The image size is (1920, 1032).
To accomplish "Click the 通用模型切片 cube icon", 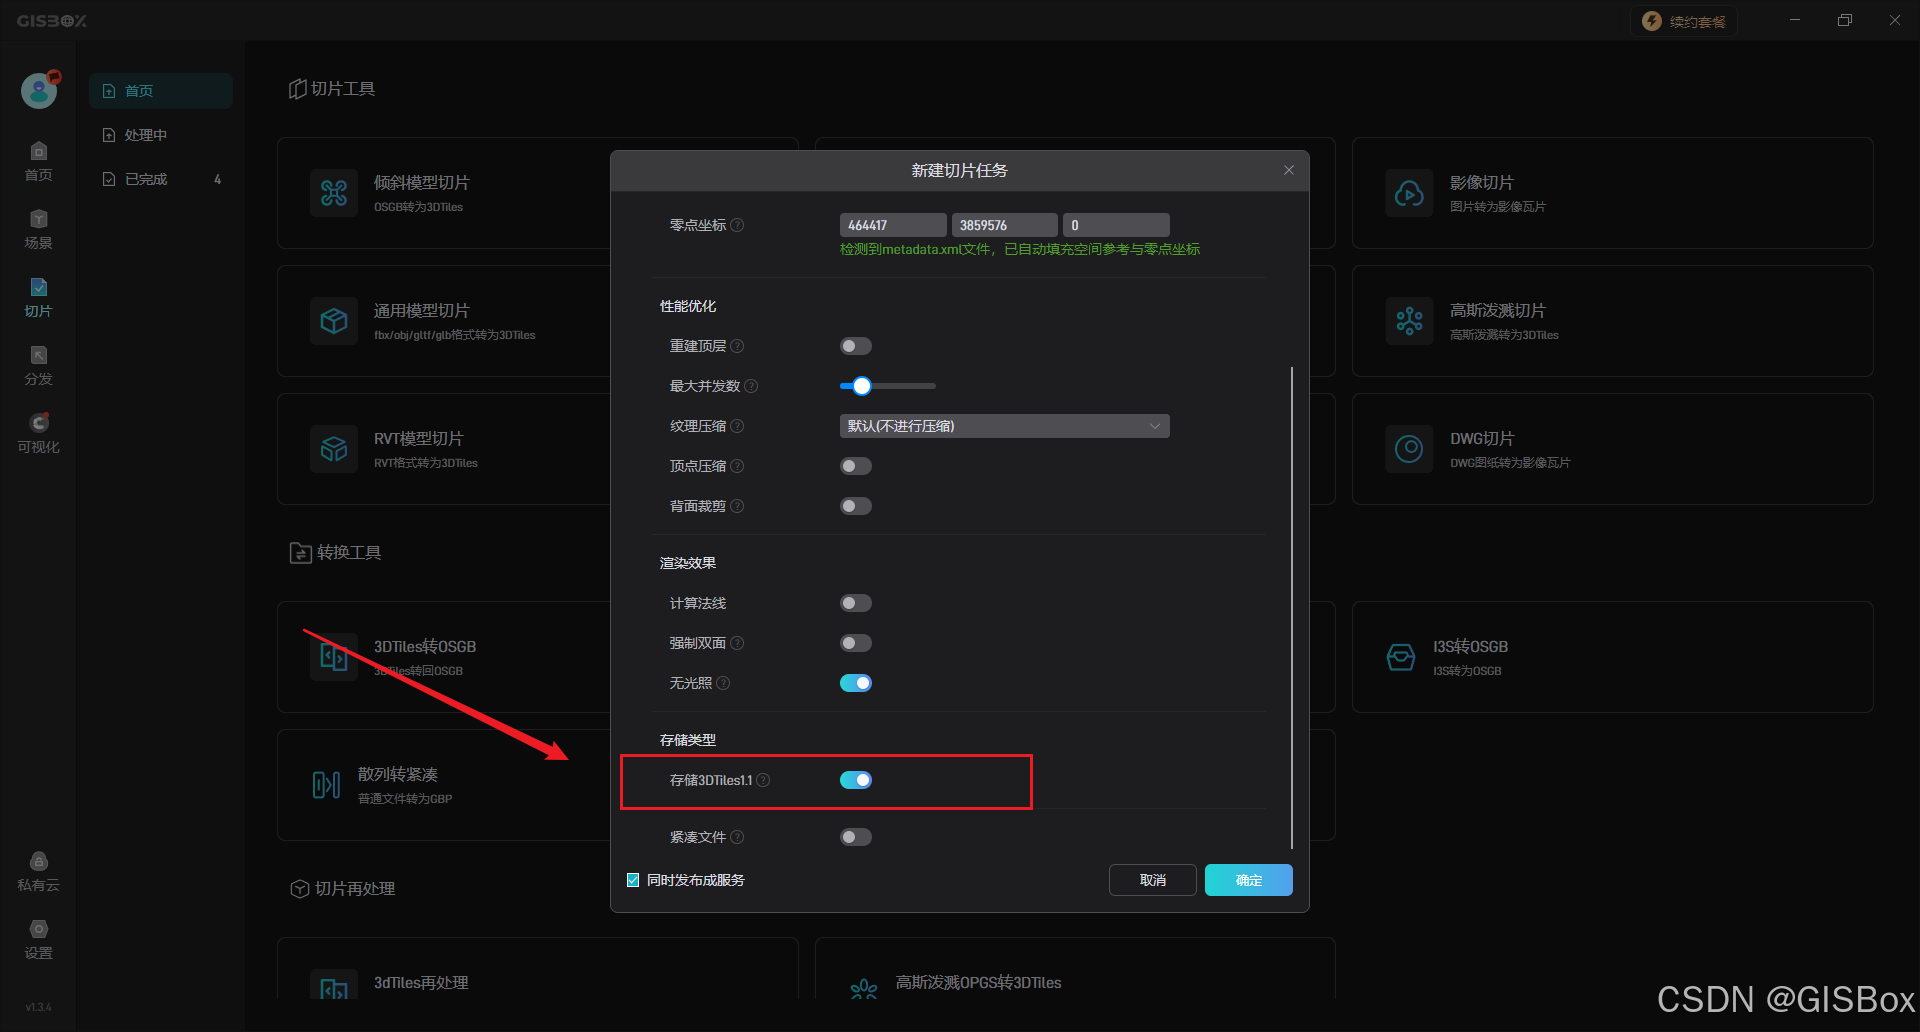I will 334,321.
